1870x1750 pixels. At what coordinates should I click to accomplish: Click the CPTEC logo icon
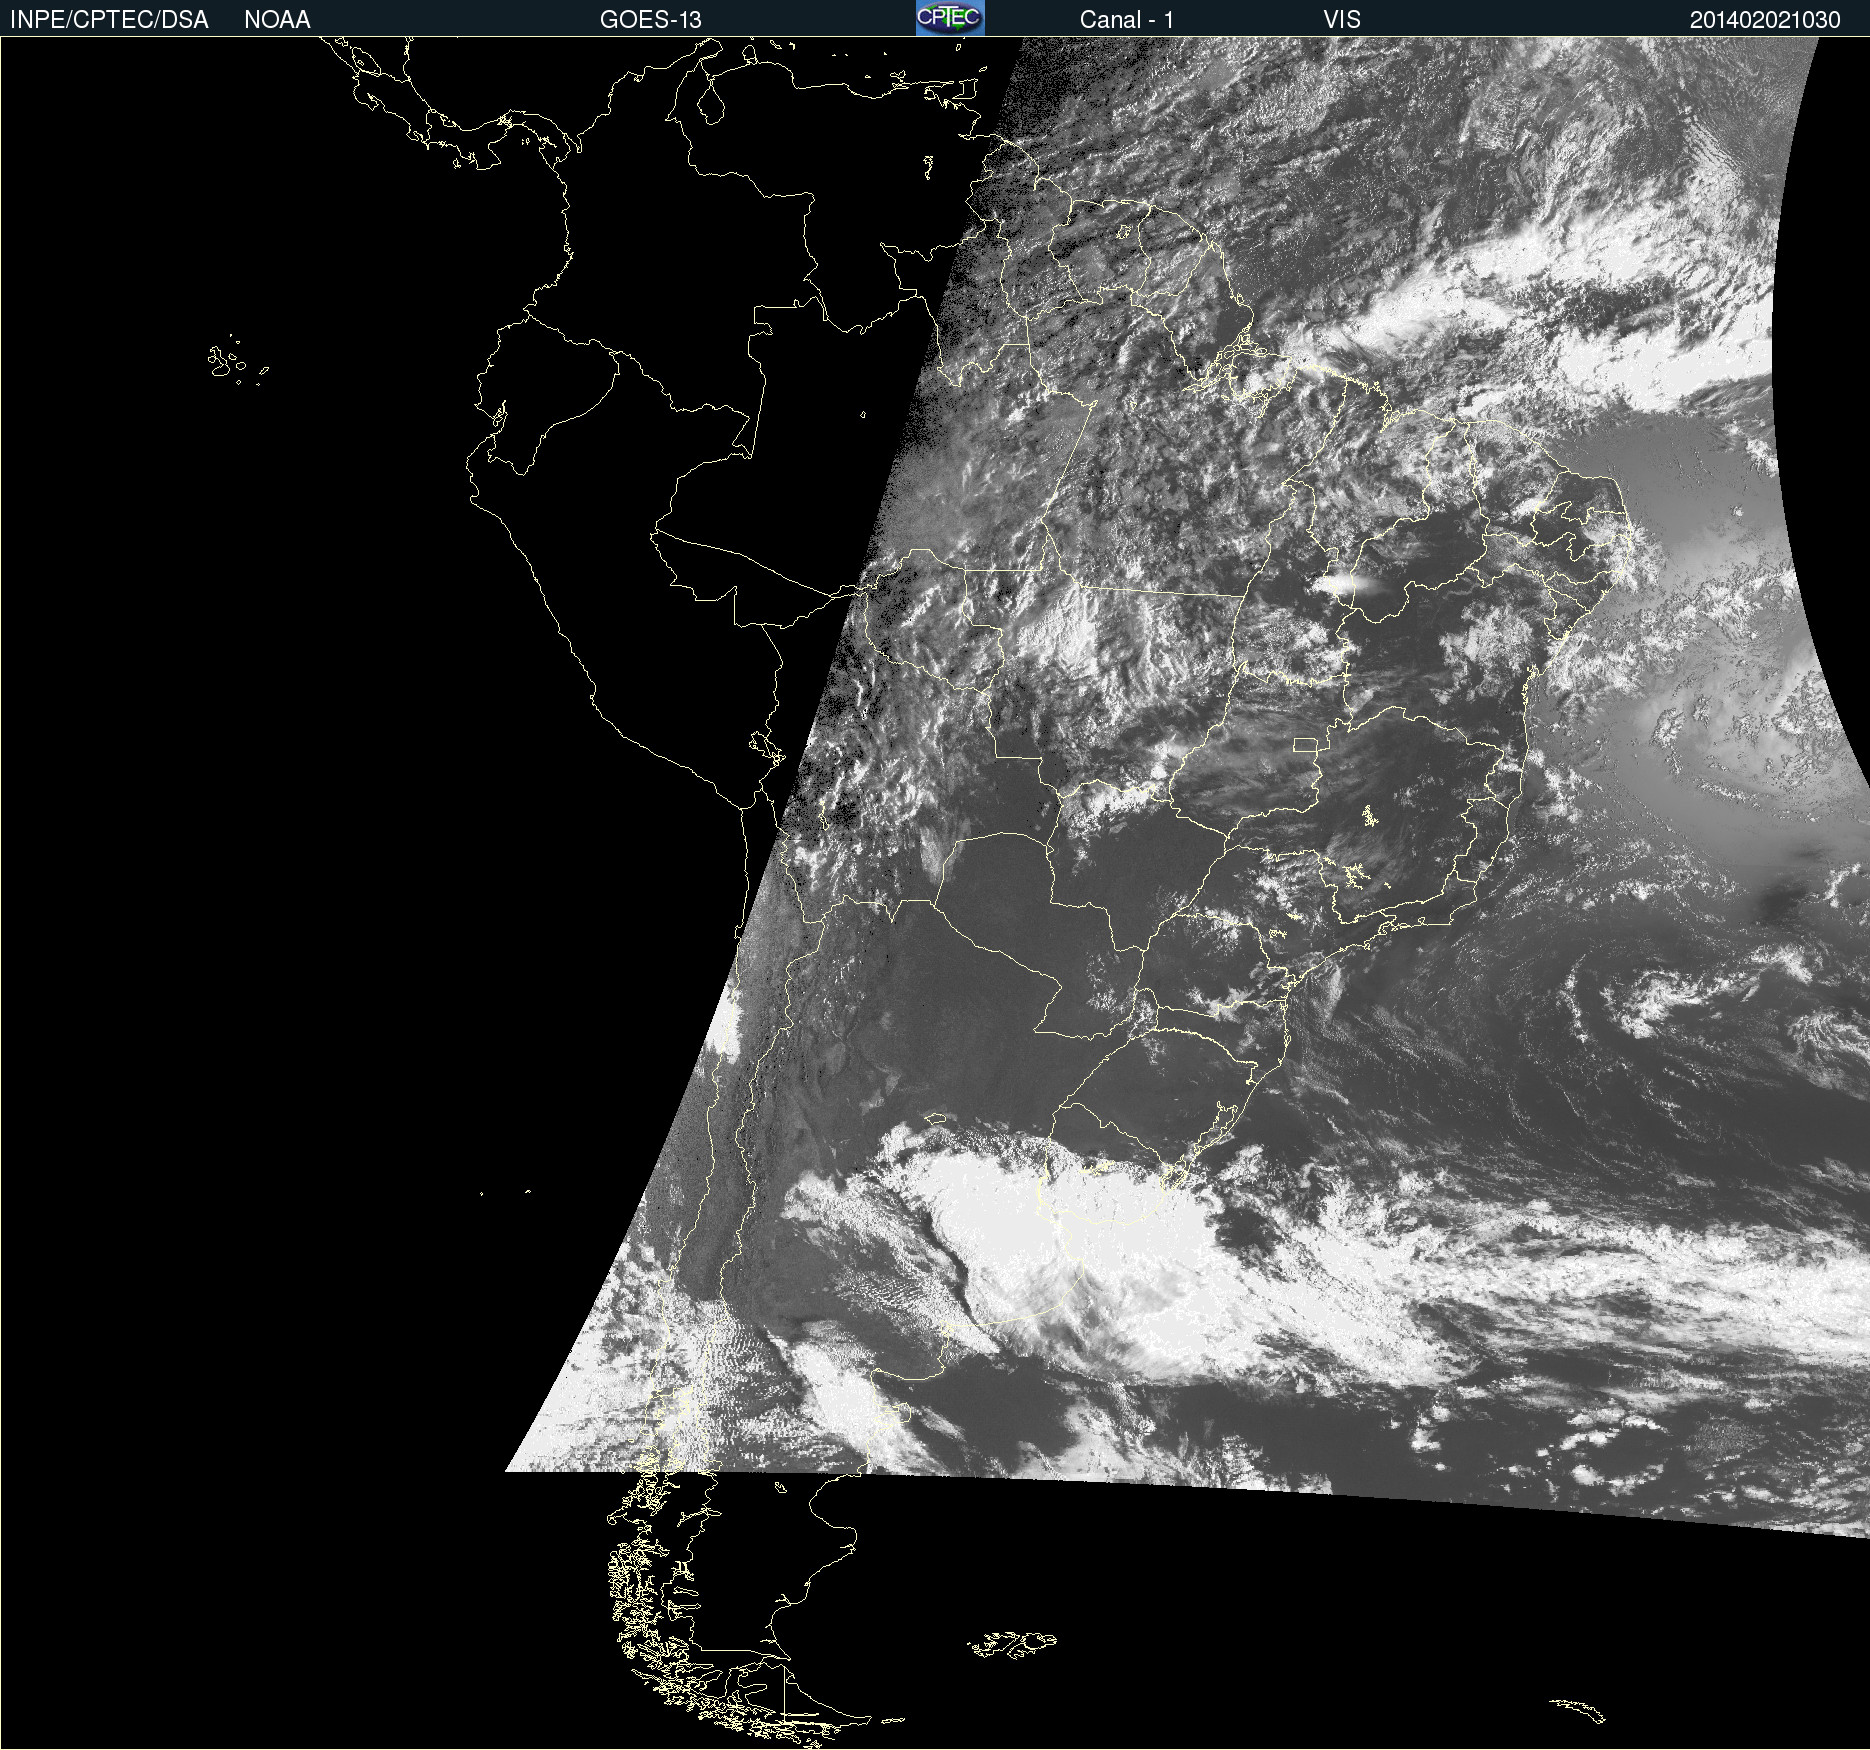tap(950, 18)
